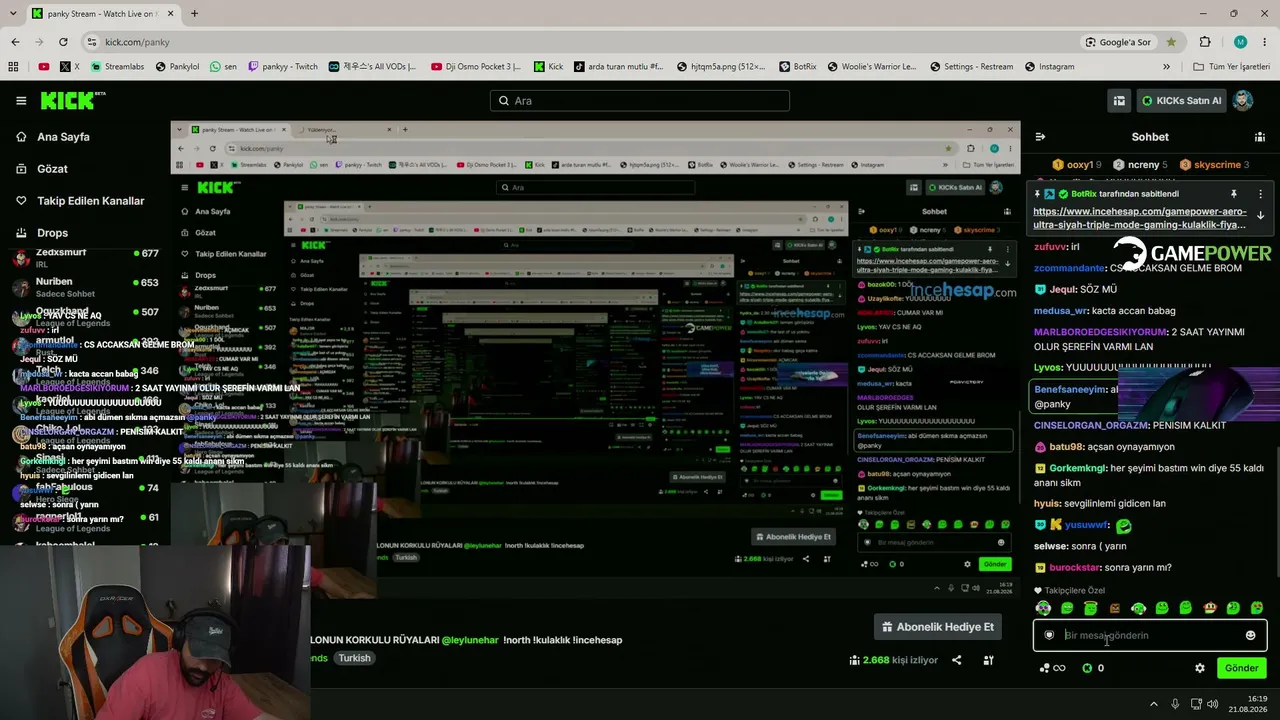The image size is (1280, 720).
Task: Go back in the browser
Action: click(15, 42)
